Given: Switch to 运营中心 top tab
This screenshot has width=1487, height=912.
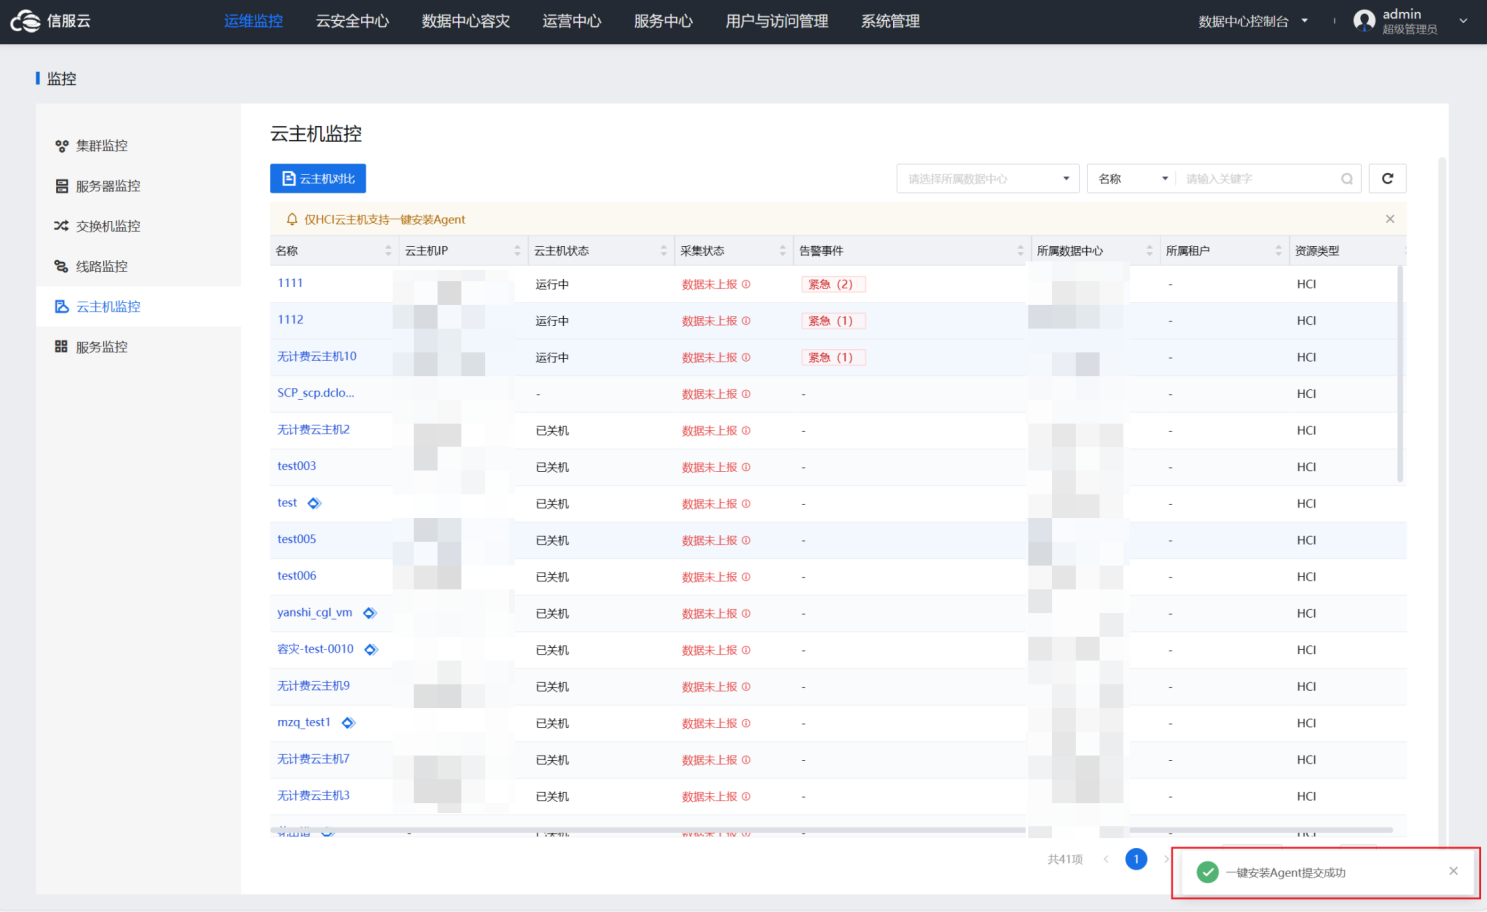Looking at the screenshot, I should click(572, 21).
